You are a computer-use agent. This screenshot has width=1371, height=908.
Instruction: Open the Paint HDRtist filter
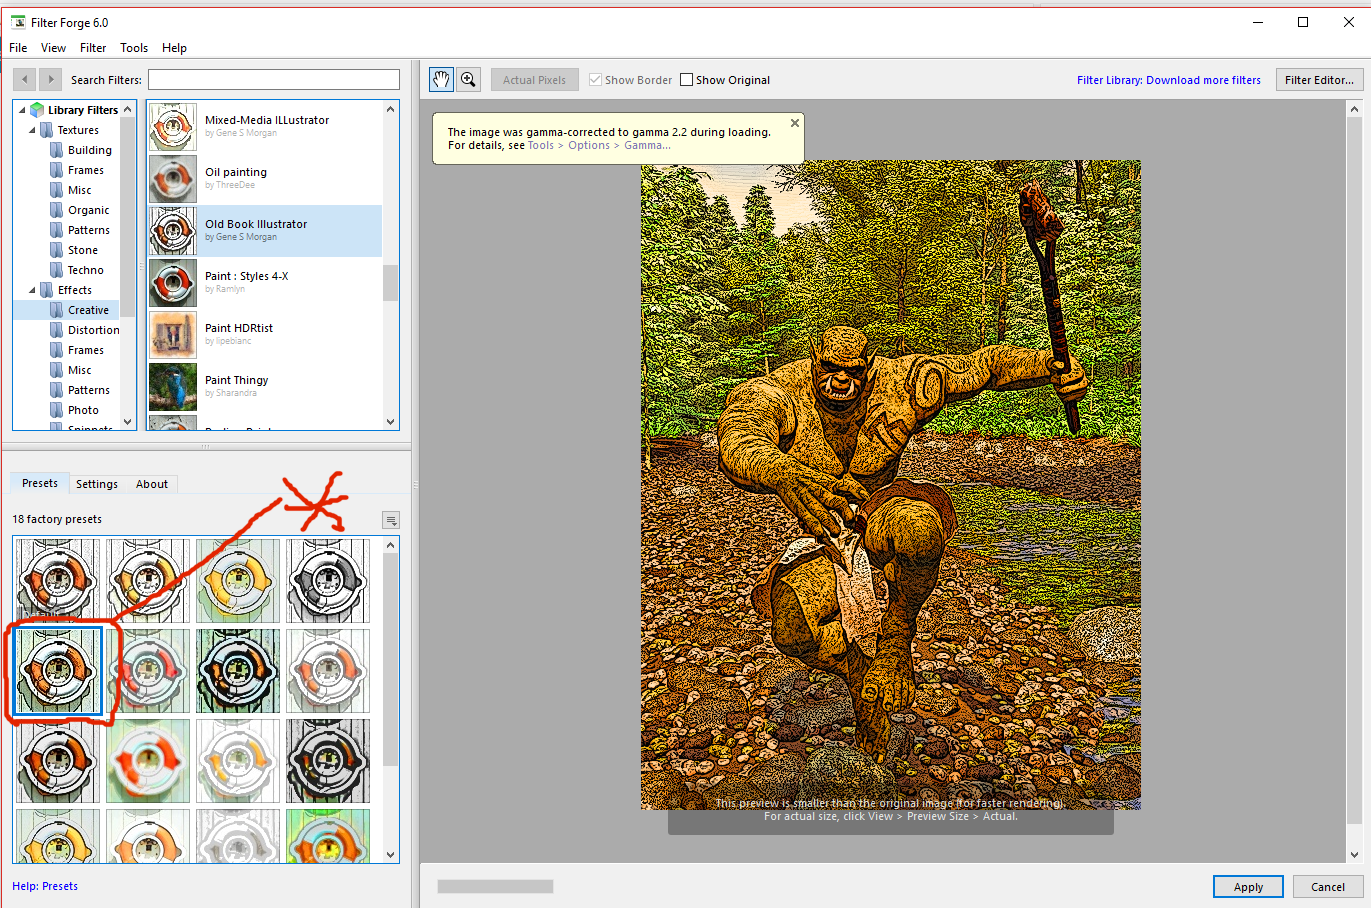265,335
